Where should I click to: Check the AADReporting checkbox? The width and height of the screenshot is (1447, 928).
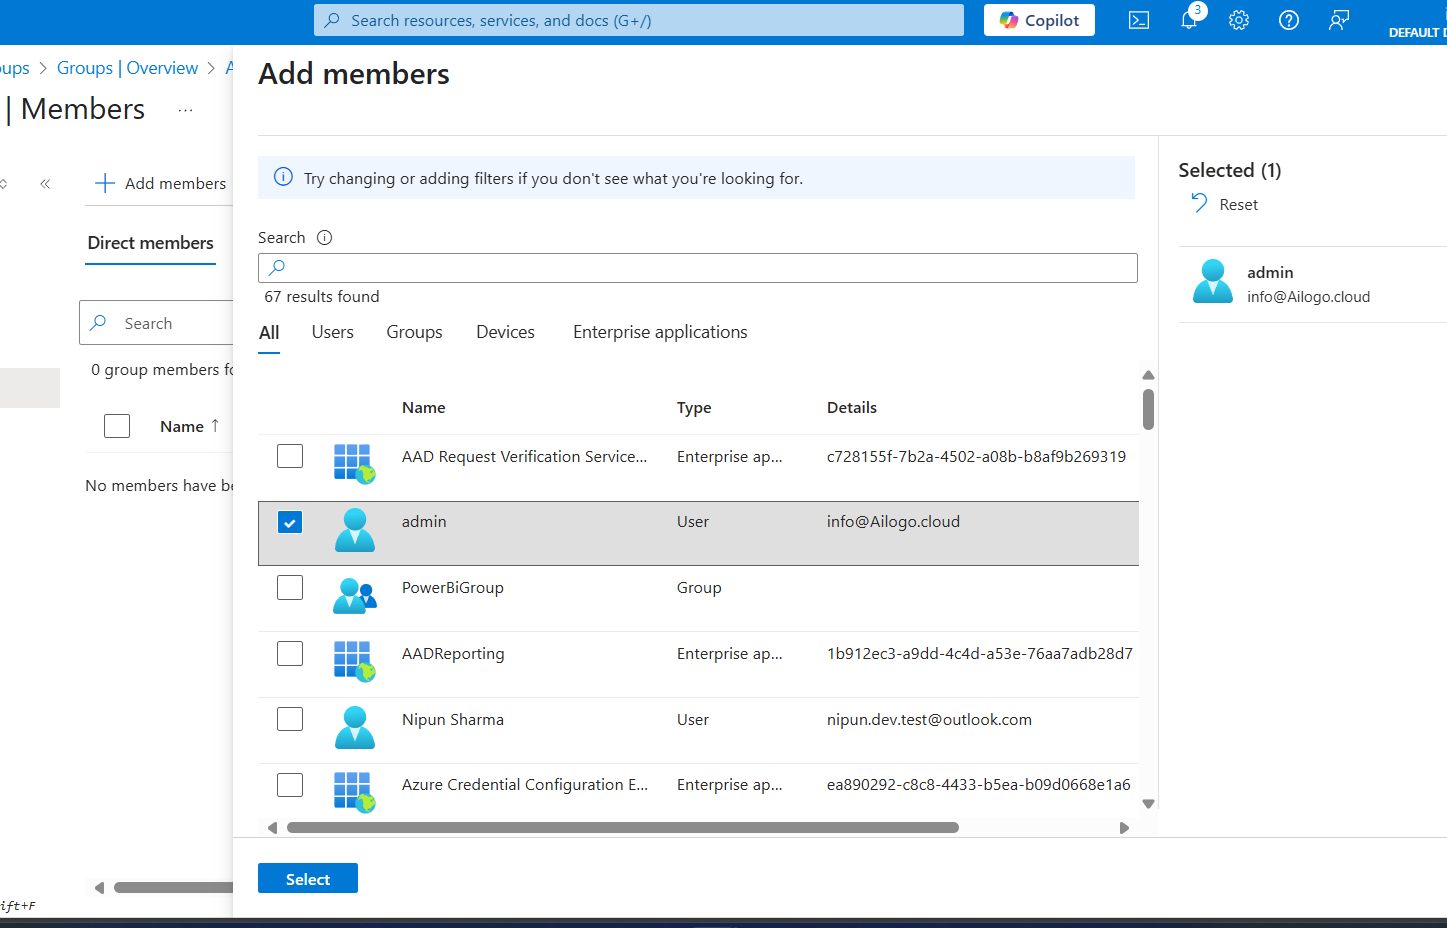pyautogui.click(x=290, y=654)
